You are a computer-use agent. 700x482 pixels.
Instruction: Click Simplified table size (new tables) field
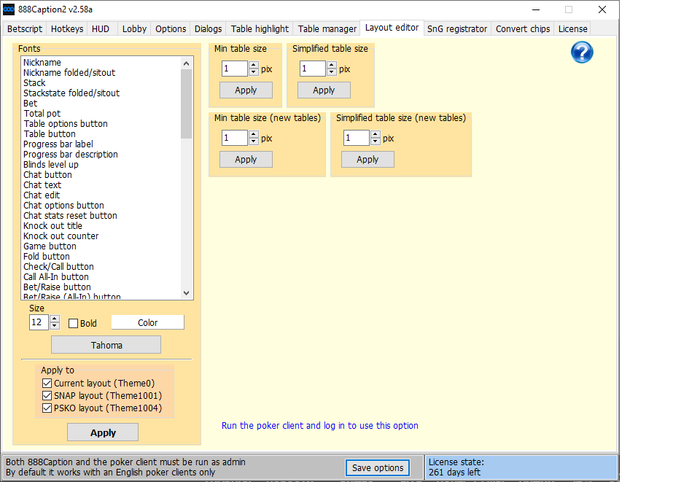[357, 138]
